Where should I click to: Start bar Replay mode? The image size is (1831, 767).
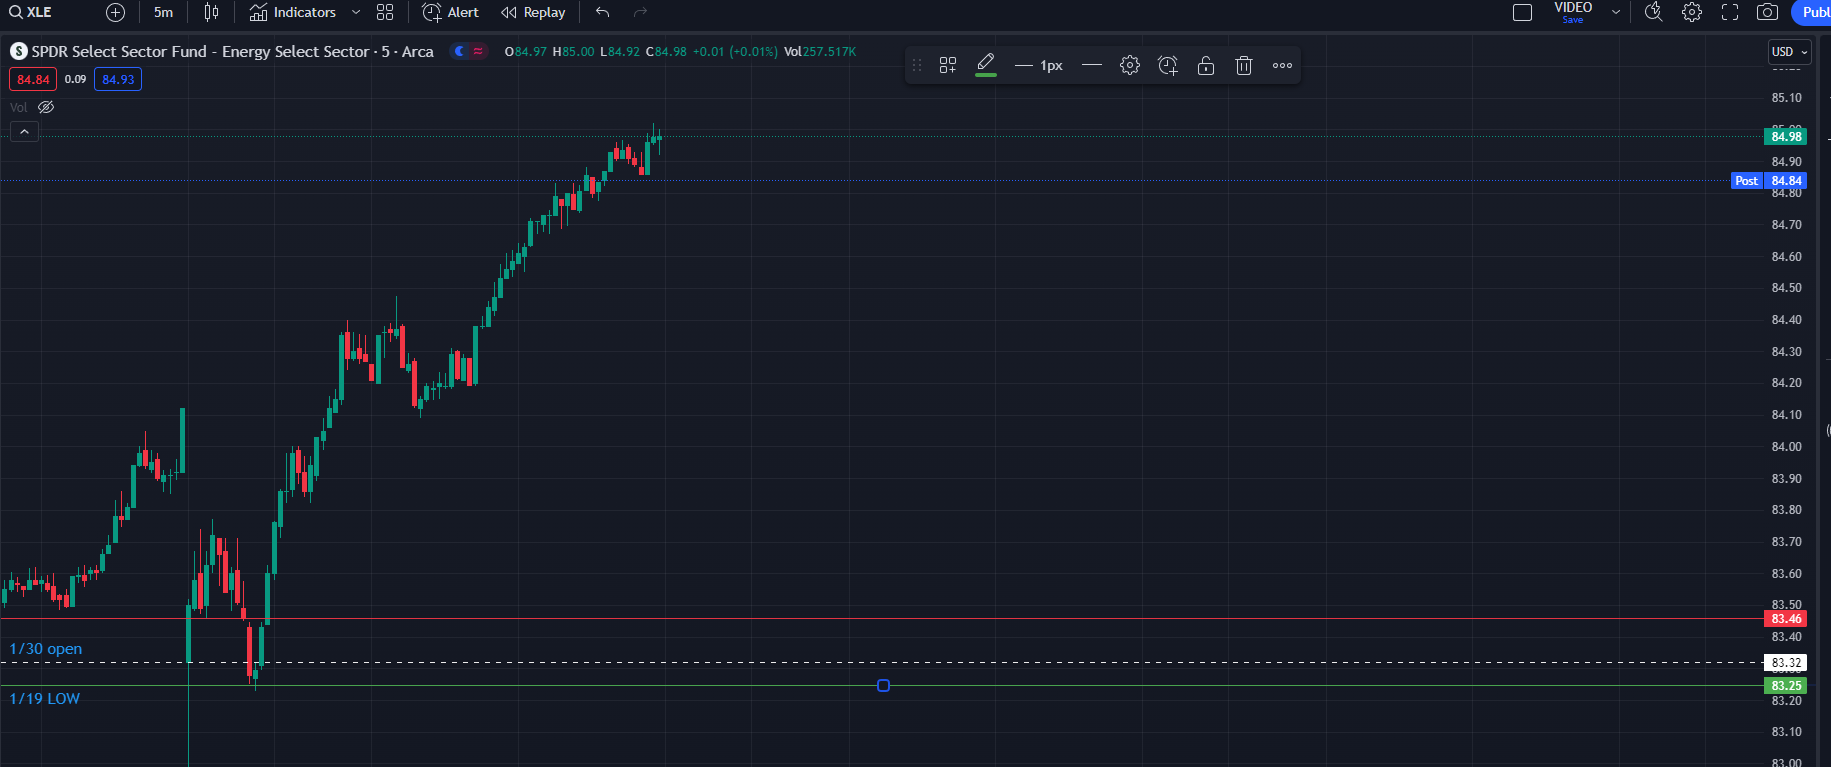tap(534, 12)
